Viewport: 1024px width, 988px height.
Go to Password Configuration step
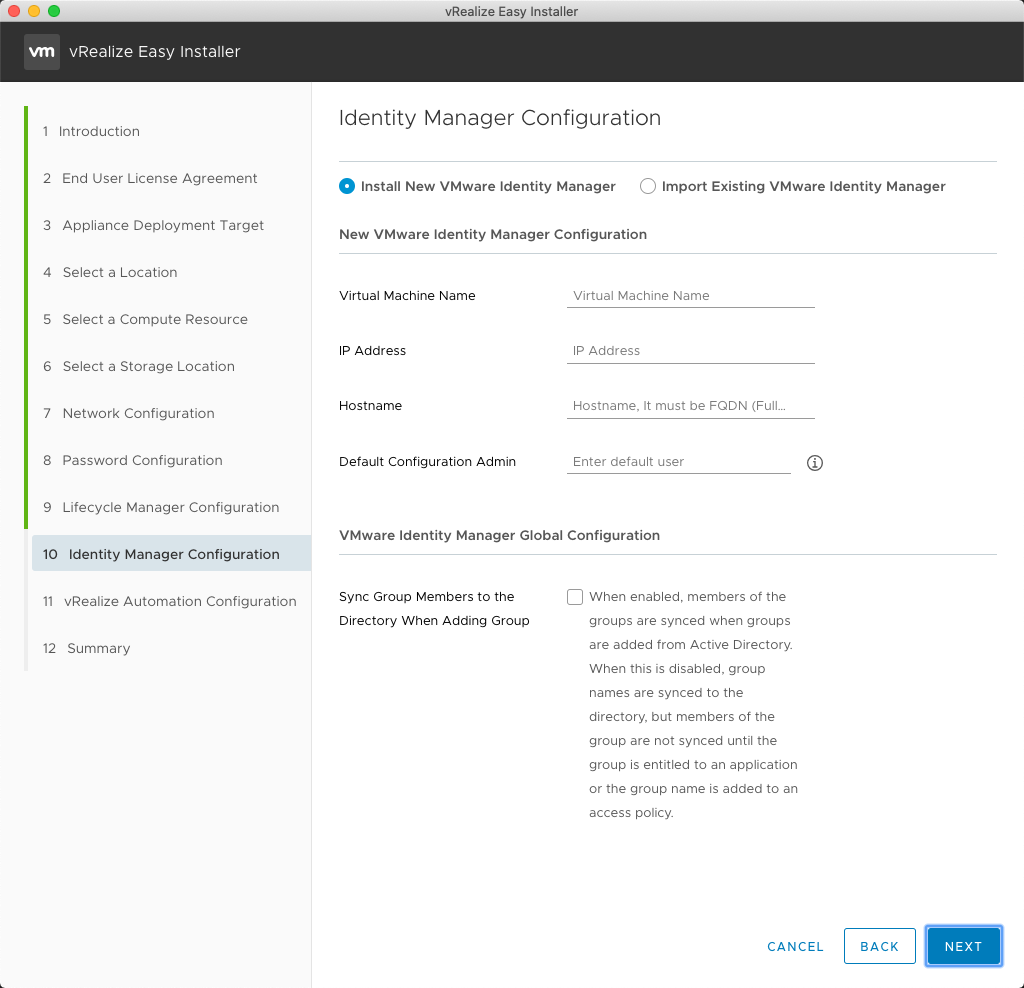click(x=133, y=460)
